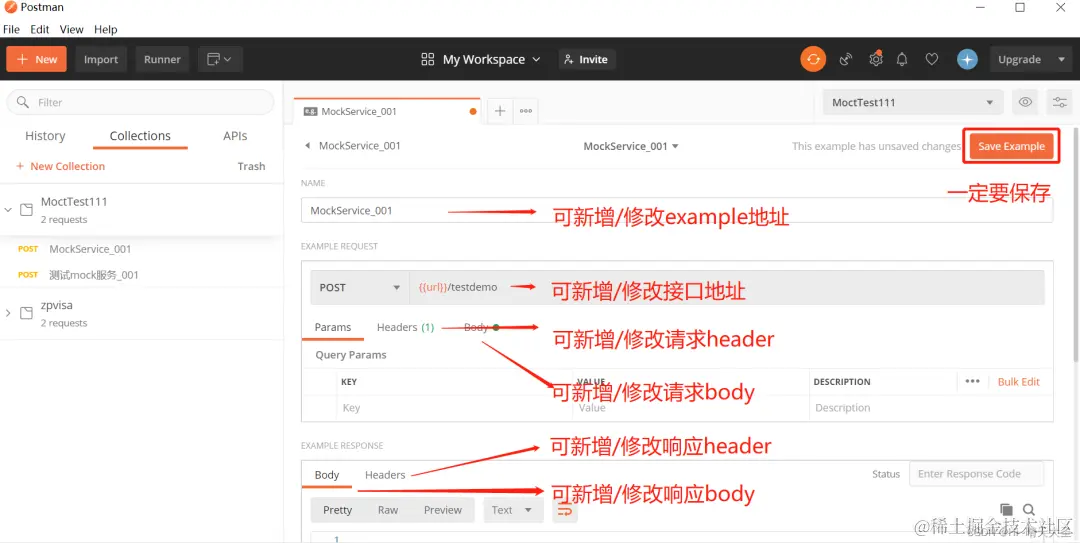The image size is (1080, 543).
Task: Open the new window layout icon
Action: (220, 59)
